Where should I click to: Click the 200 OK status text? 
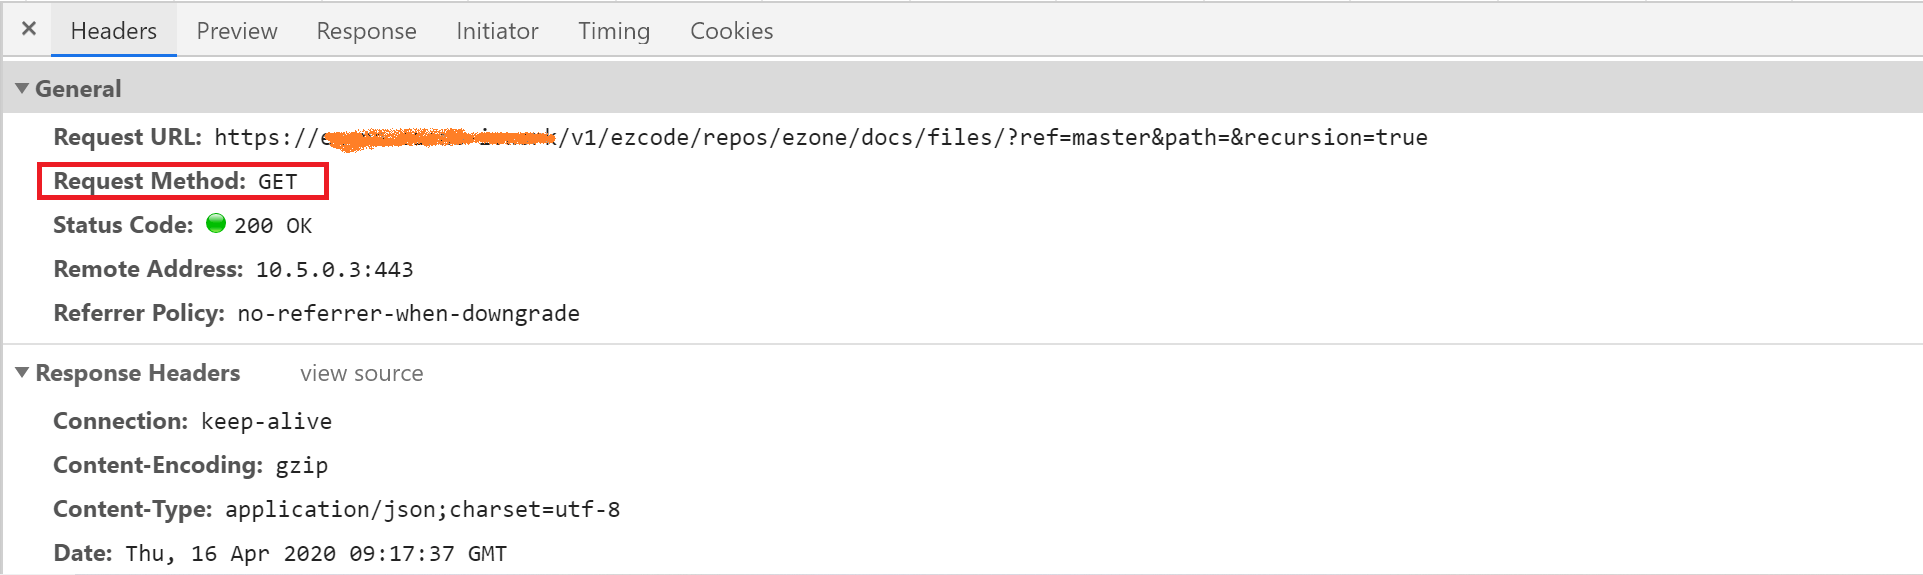click(273, 226)
